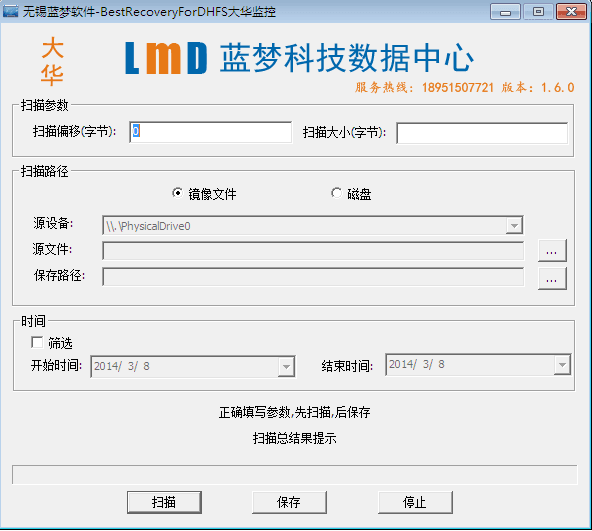Click the 大华 orange label
The height and width of the screenshot is (531, 592).
click(52, 61)
